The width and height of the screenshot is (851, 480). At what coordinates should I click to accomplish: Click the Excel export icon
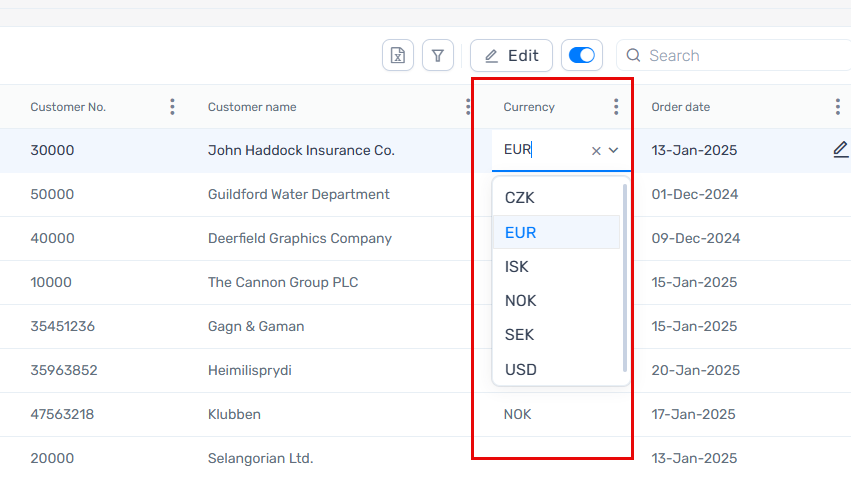click(x=398, y=56)
